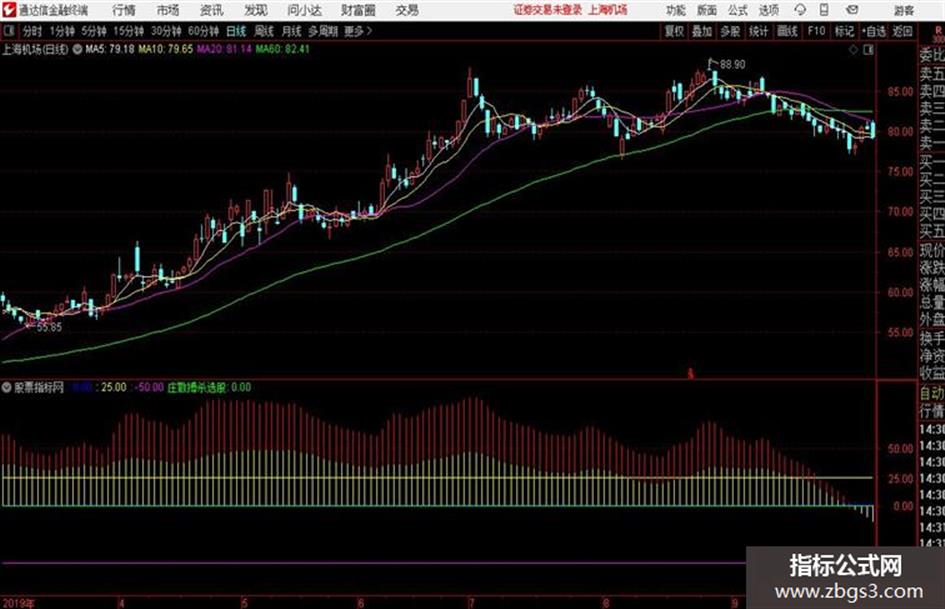The image size is (945, 609).
Task: Switch to 周线 weekly period
Action: click(x=264, y=31)
